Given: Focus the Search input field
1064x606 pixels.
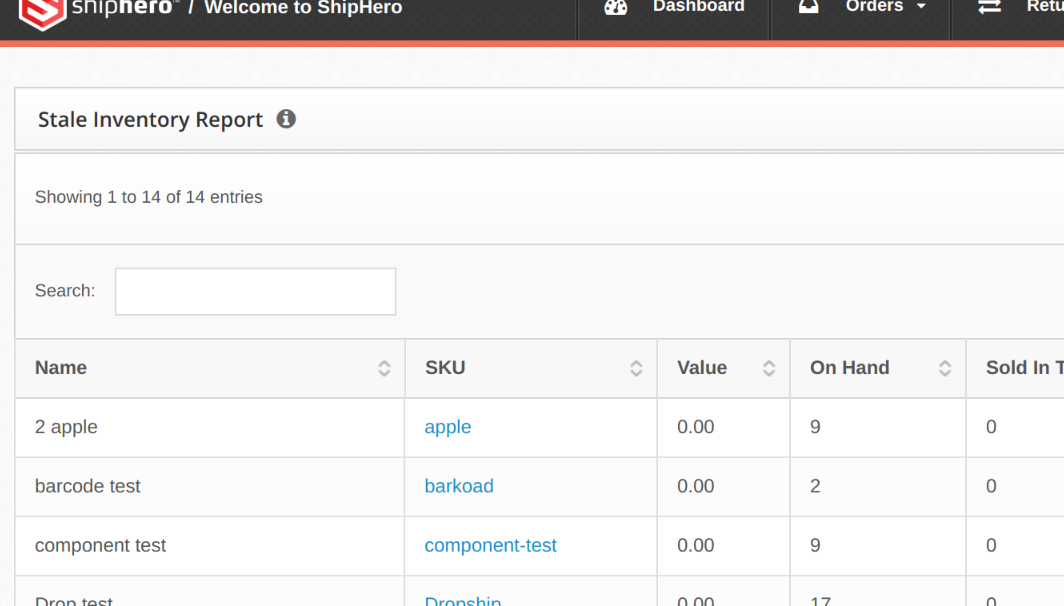Looking at the screenshot, I should tap(255, 291).
